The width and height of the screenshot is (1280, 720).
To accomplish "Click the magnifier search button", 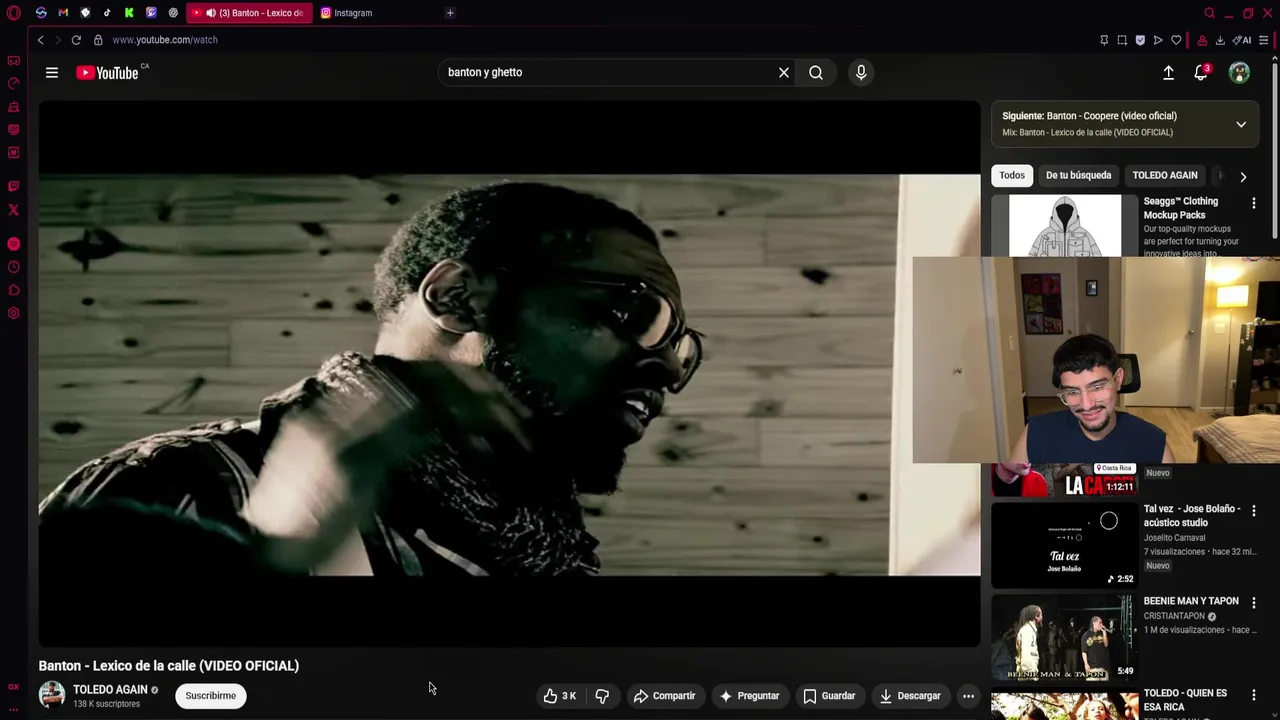I will (816, 72).
